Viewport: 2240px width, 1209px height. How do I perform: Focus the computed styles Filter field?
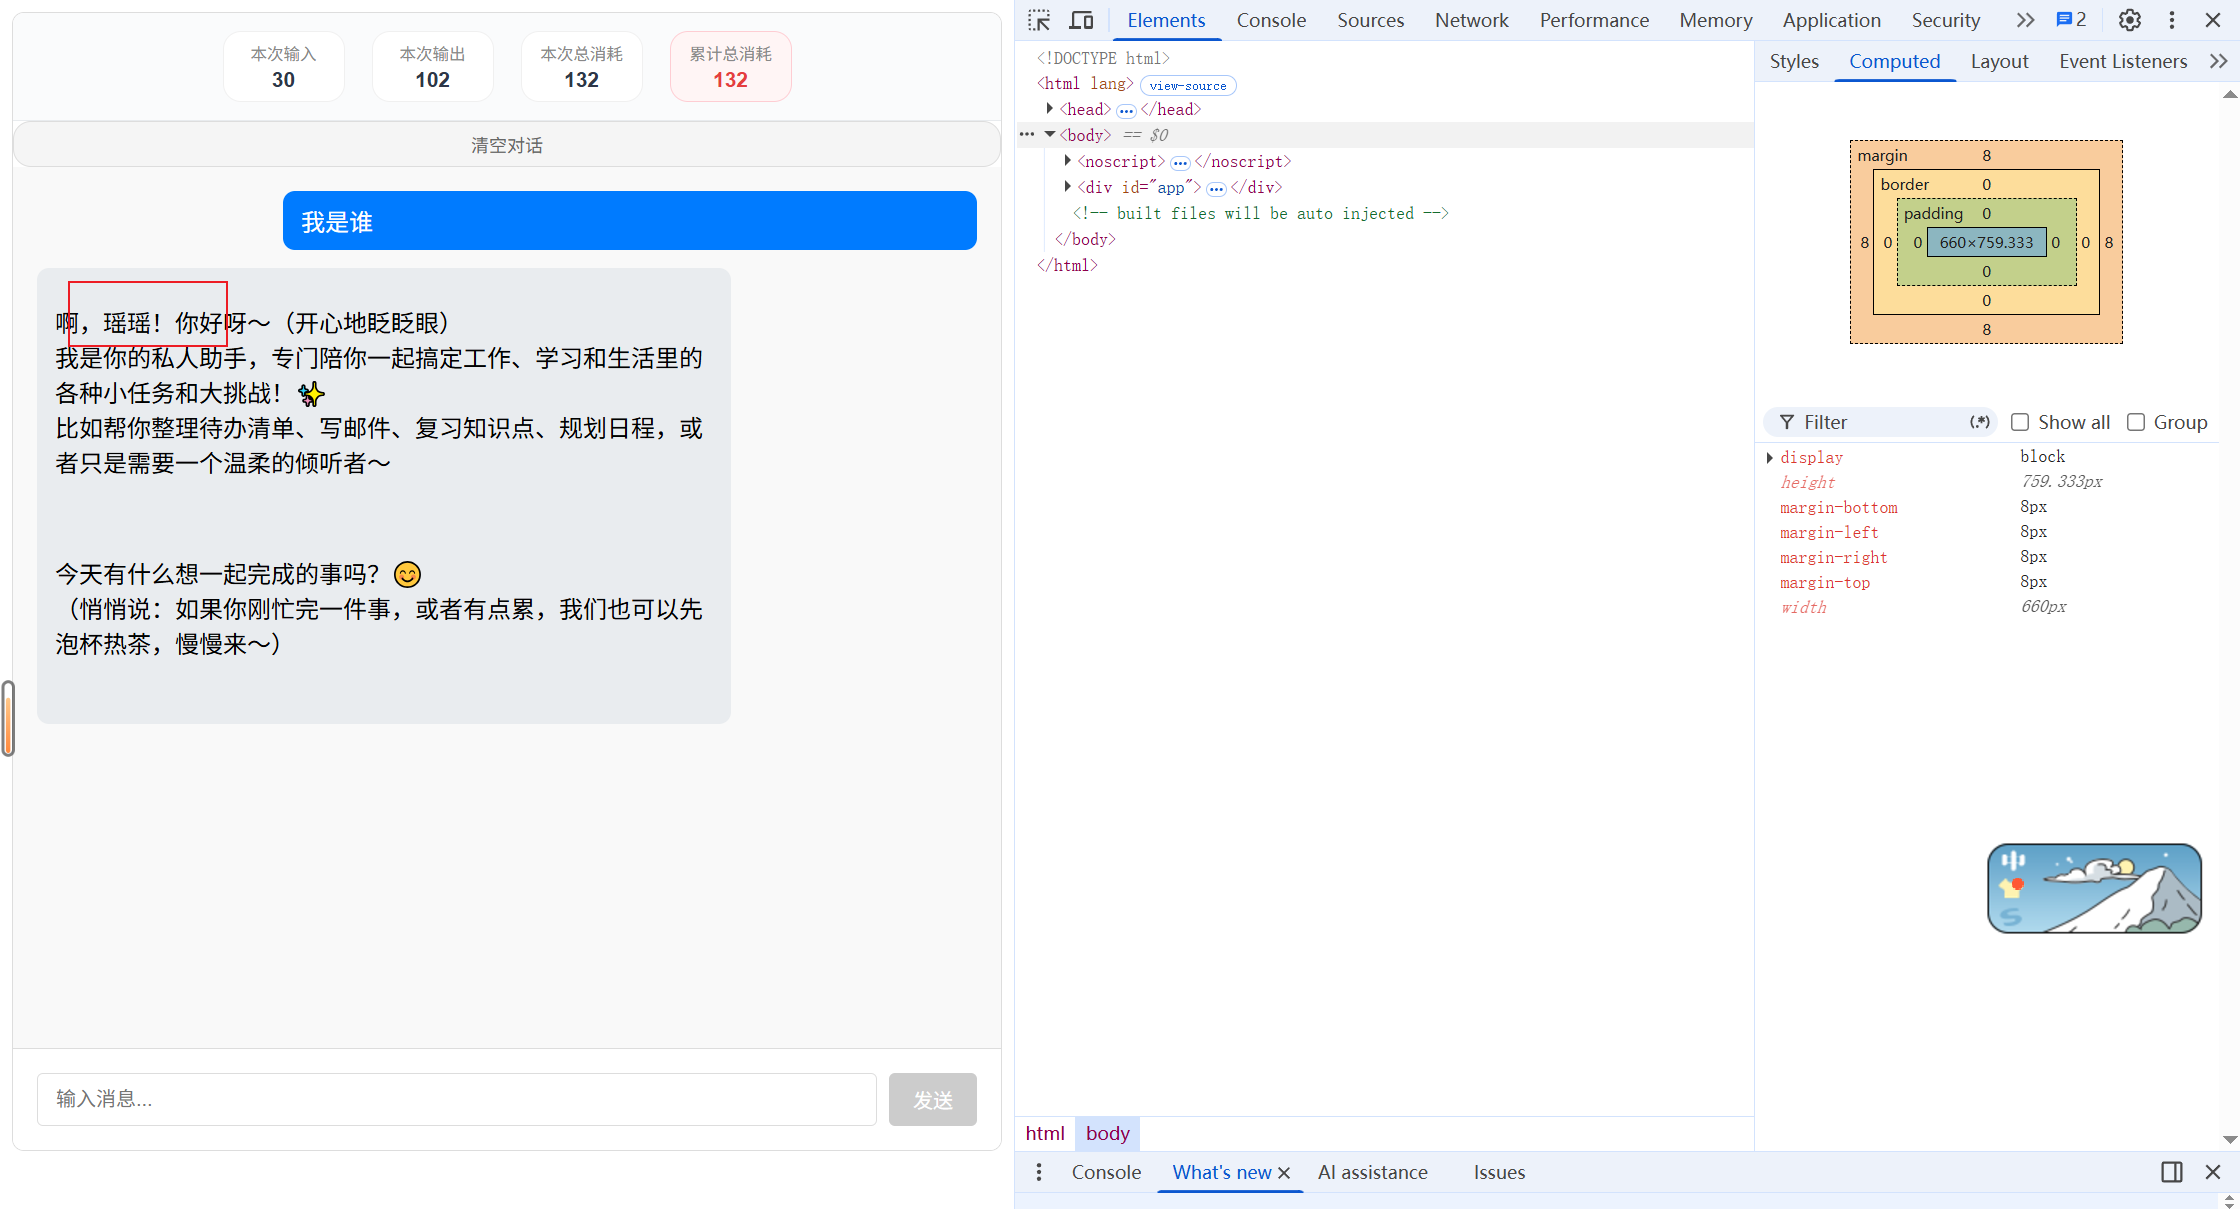tap(1881, 422)
